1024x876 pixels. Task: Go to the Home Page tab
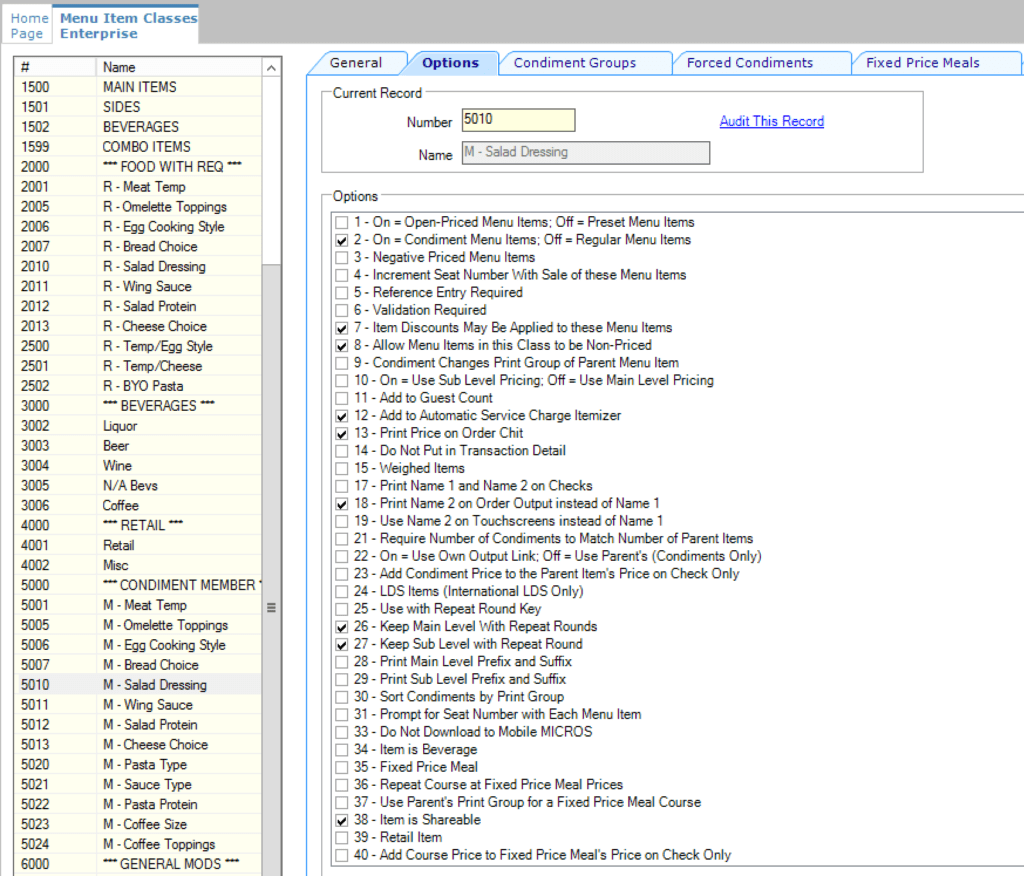[x=29, y=25]
